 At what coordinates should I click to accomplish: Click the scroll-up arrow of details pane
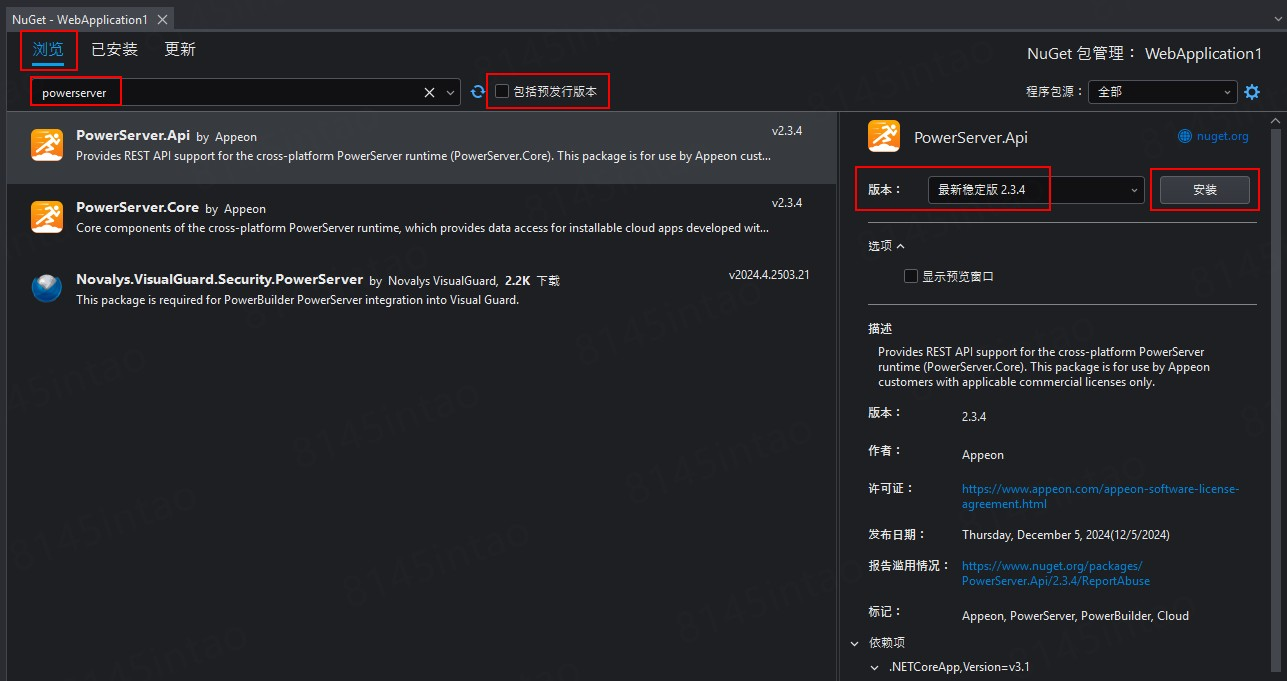click(x=1277, y=120)
